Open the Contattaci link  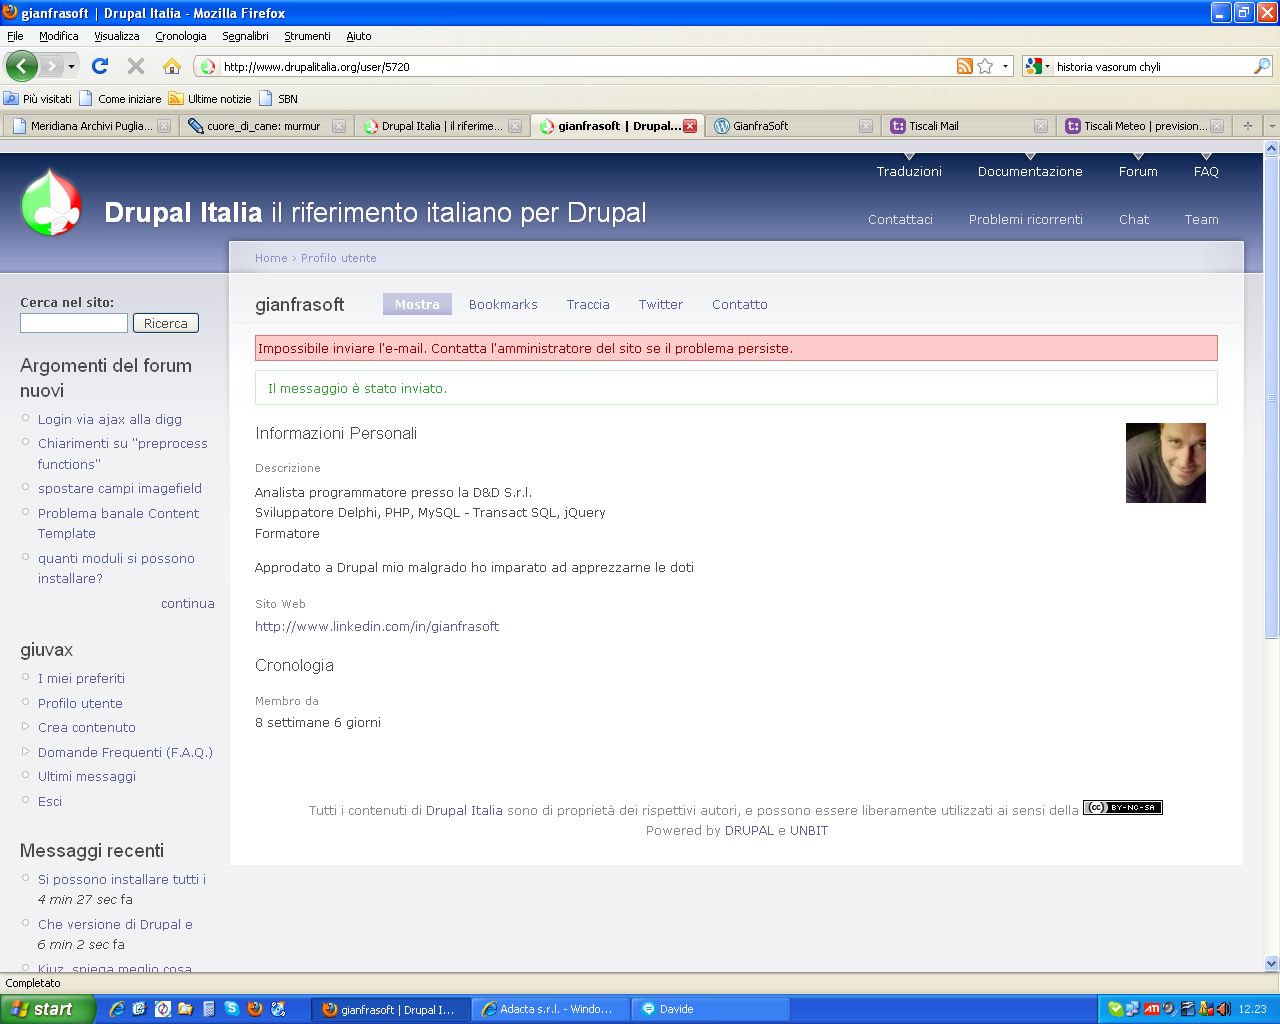pos(900,219)
